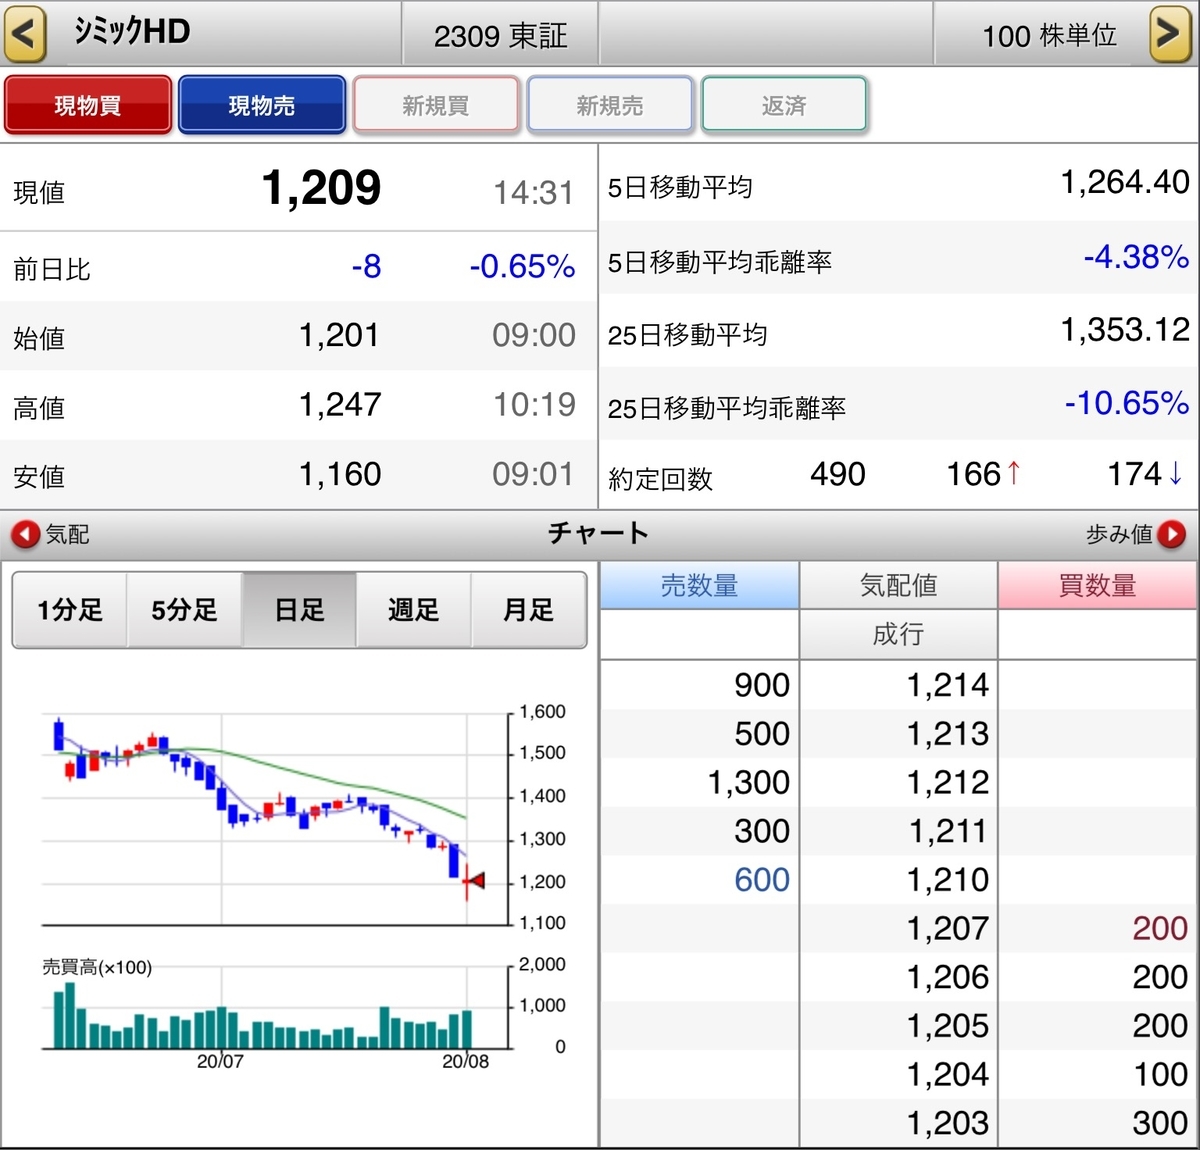Image resolution: width=1200 pixels, height=1150 pixels.
Task: Select the 月足 monthly chart tab
Action: coord(529,610)
